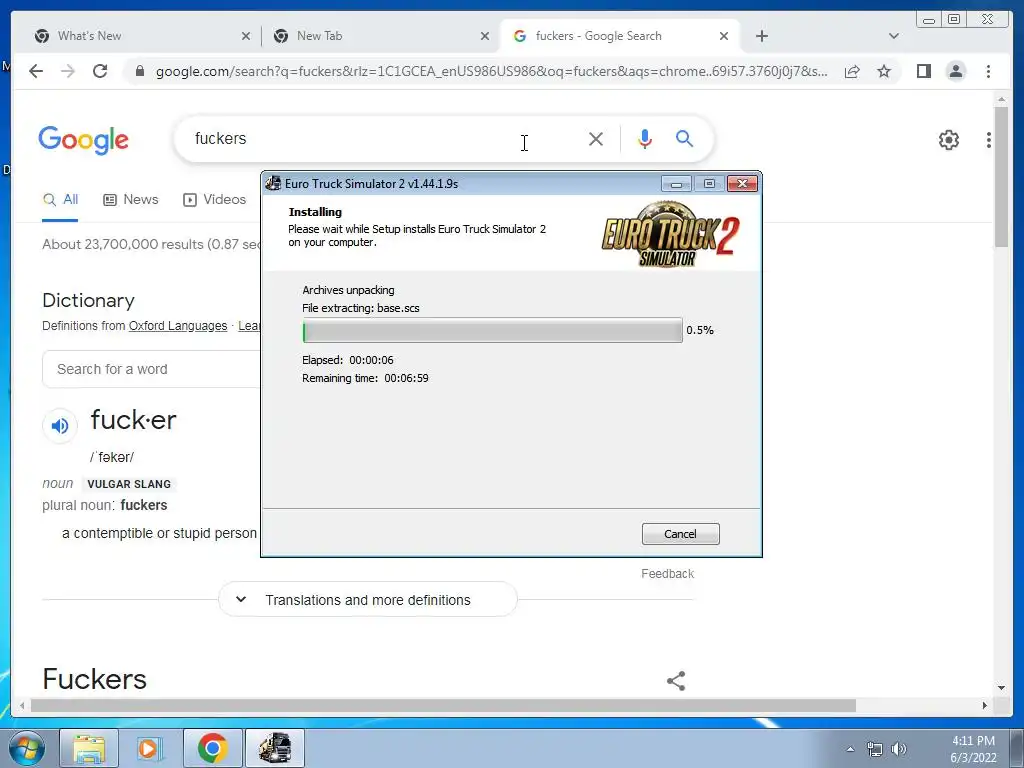Click in Search for a word field
This screenshot has height=768, width=1024.
pyautogui.click(x=152, y=369)
